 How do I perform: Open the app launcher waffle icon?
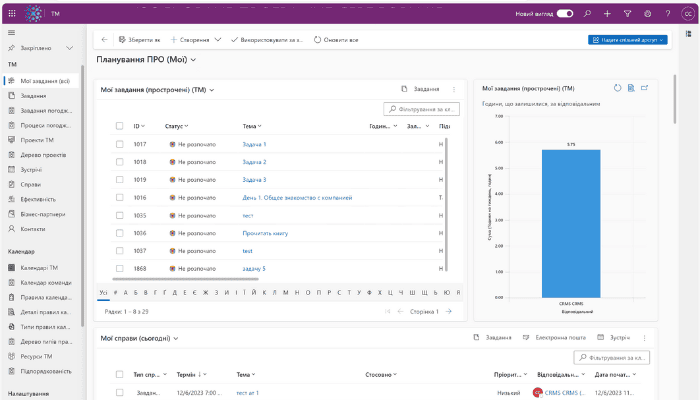pos(12,14)
